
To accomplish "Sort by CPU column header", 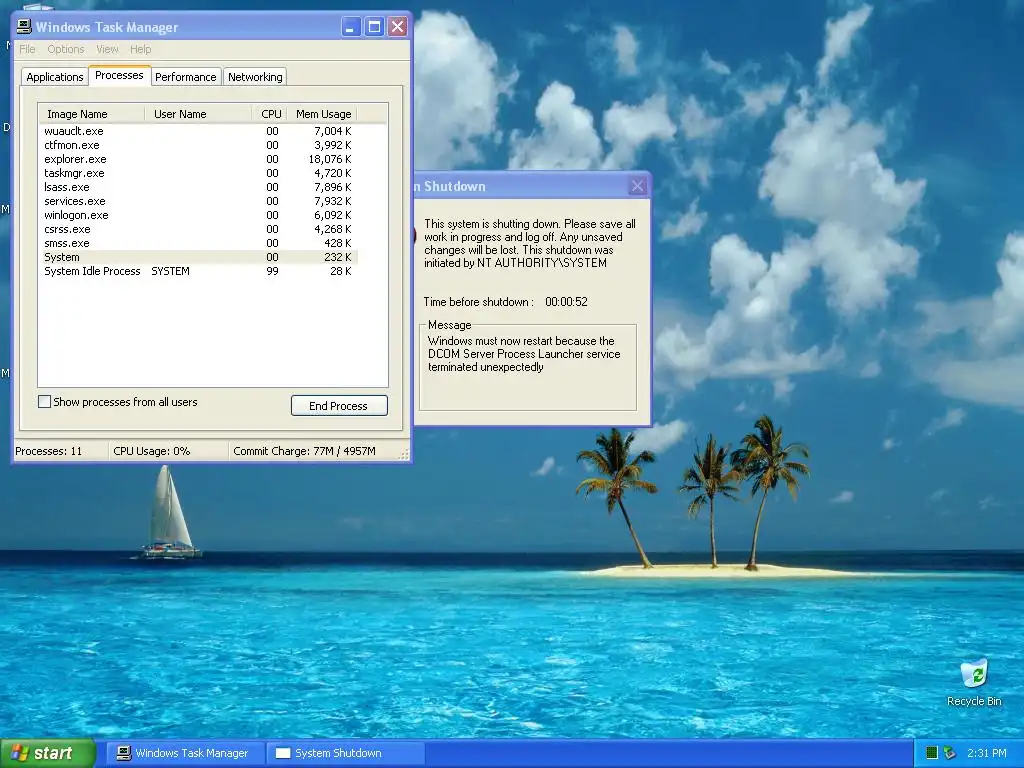I will (270, 114).
